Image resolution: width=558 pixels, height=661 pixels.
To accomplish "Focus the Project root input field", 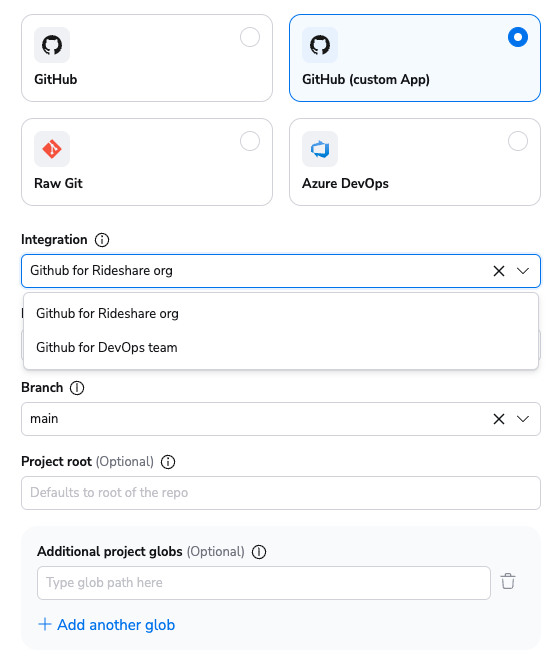I will (x=281, y=493).
